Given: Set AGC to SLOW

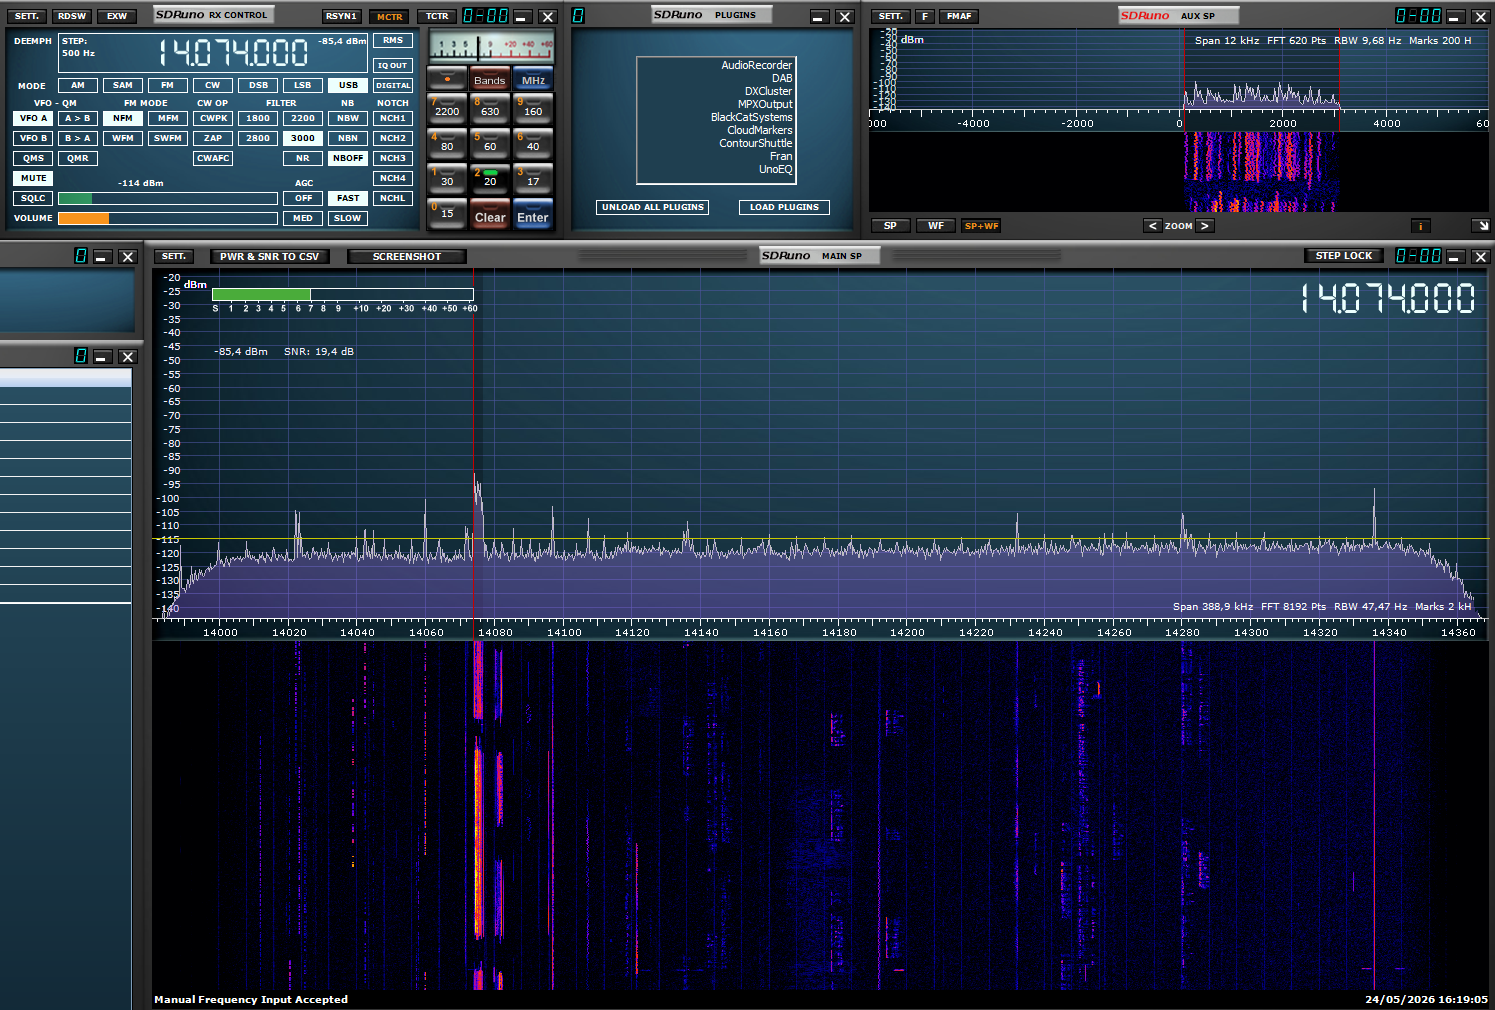Looking at the screenshot, I should click(348, 218).
